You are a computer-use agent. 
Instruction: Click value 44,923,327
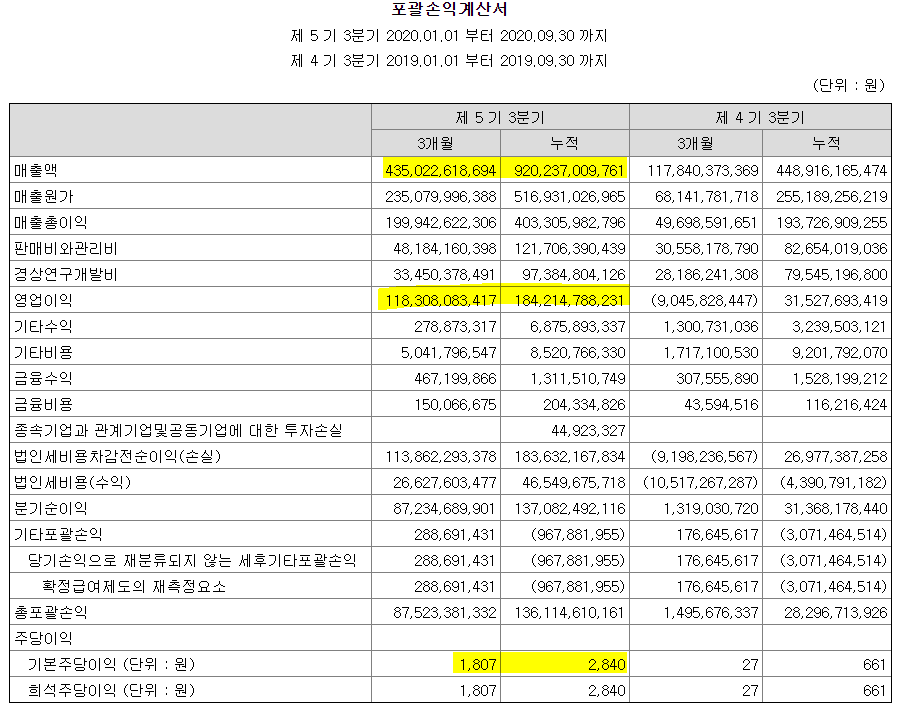point(588,430)
